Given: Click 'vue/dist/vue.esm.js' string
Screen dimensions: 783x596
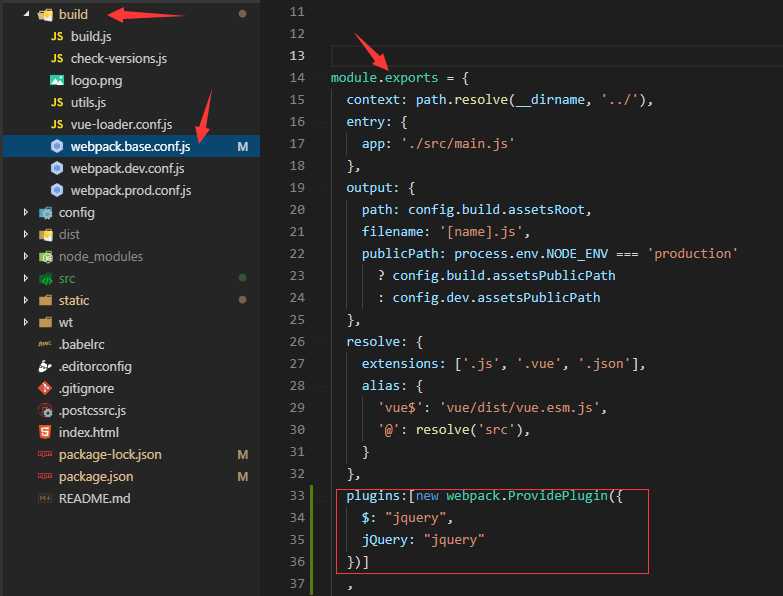Looking at the screenshot, I should (x=519, y=408).
